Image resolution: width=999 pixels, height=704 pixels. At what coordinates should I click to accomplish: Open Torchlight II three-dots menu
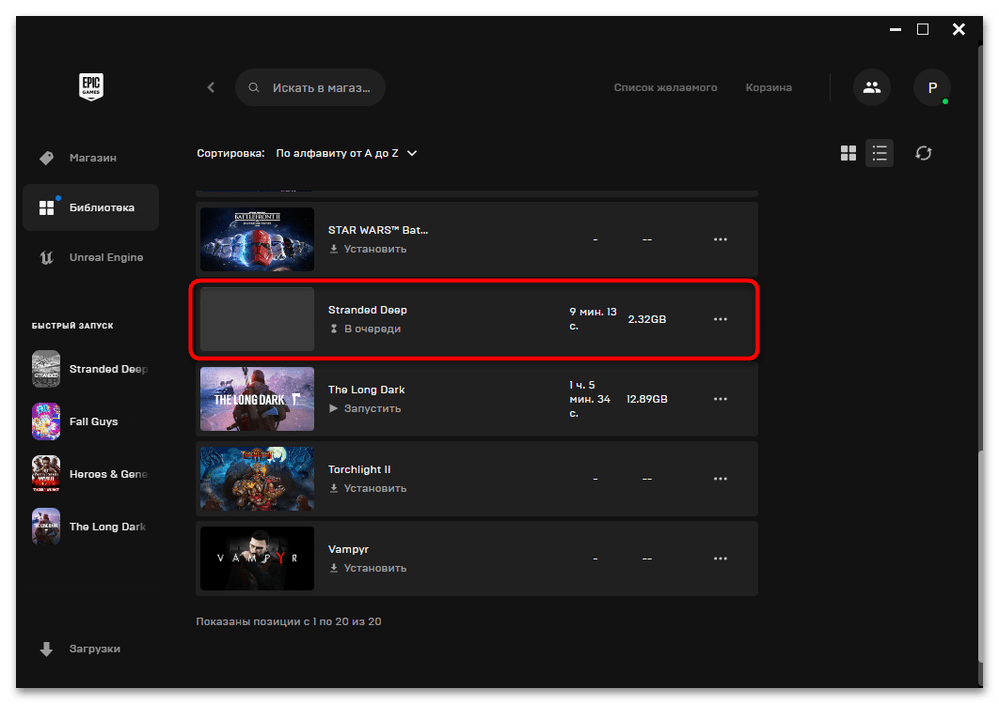(x=720, y=478)
